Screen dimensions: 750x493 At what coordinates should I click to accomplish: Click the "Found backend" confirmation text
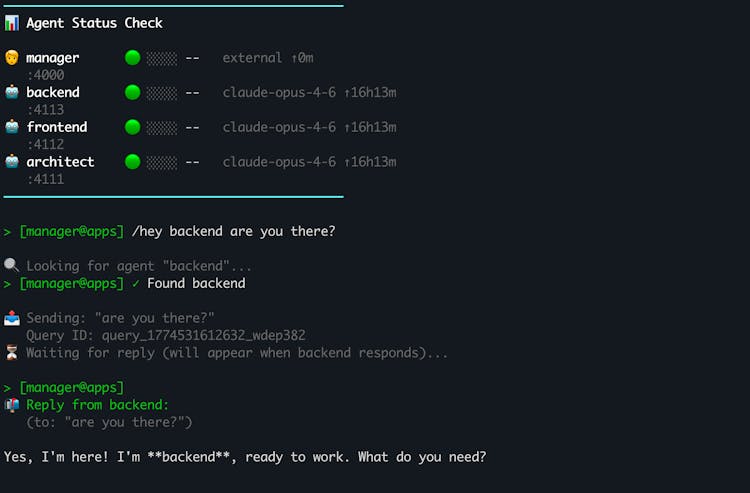(x=196, y=283)
